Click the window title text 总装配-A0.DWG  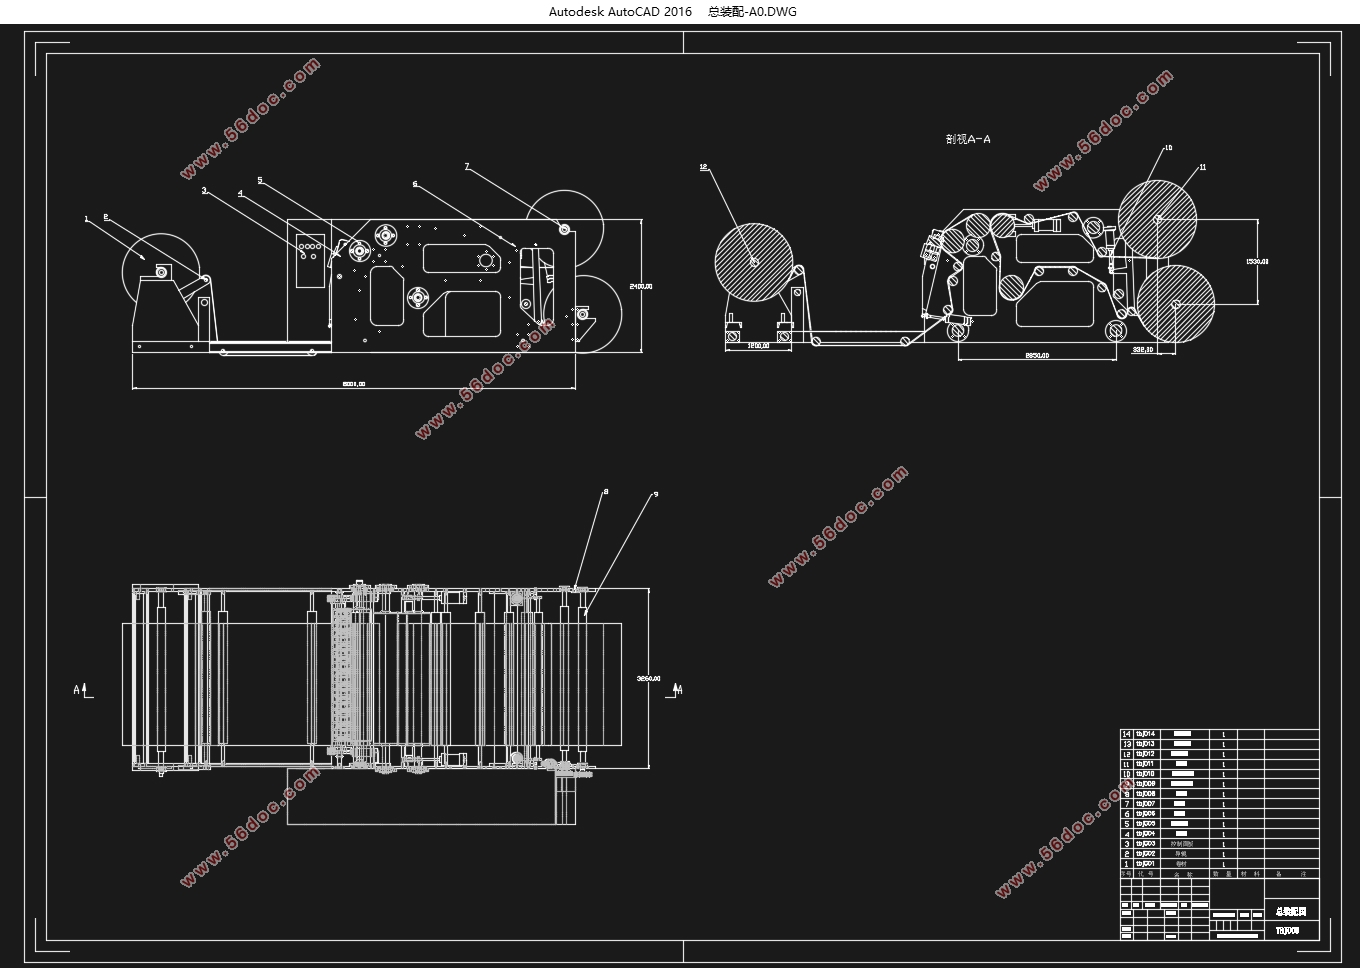[x=752, y=12]
